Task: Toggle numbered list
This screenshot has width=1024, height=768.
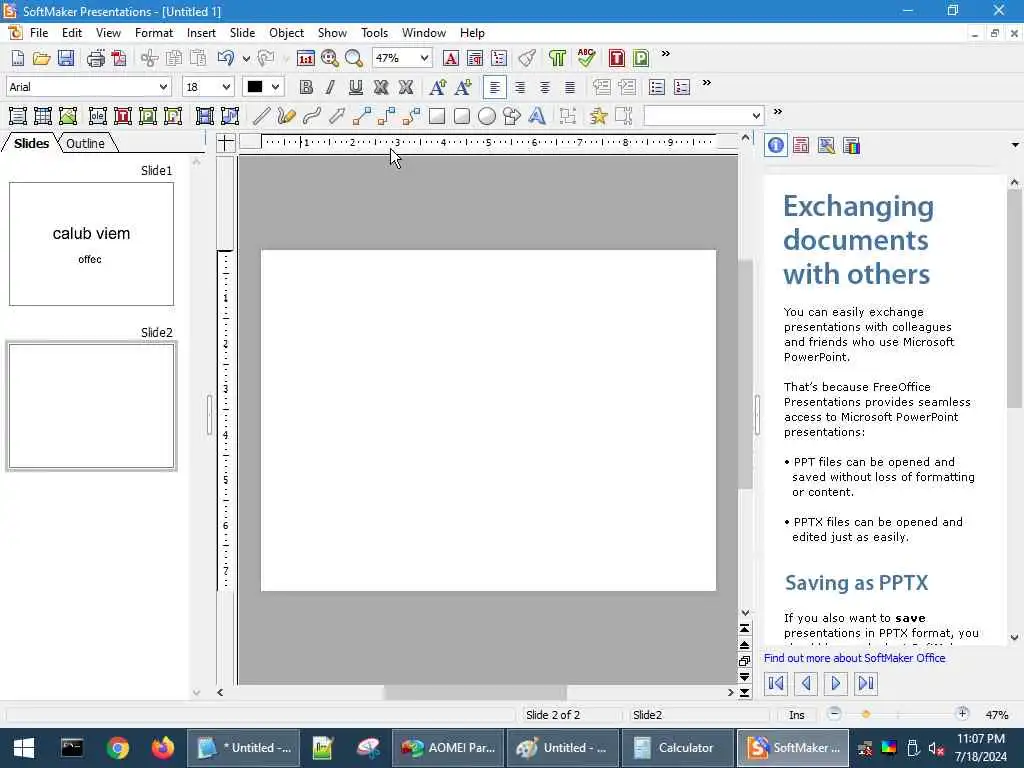Action: [x=682, y=87]
